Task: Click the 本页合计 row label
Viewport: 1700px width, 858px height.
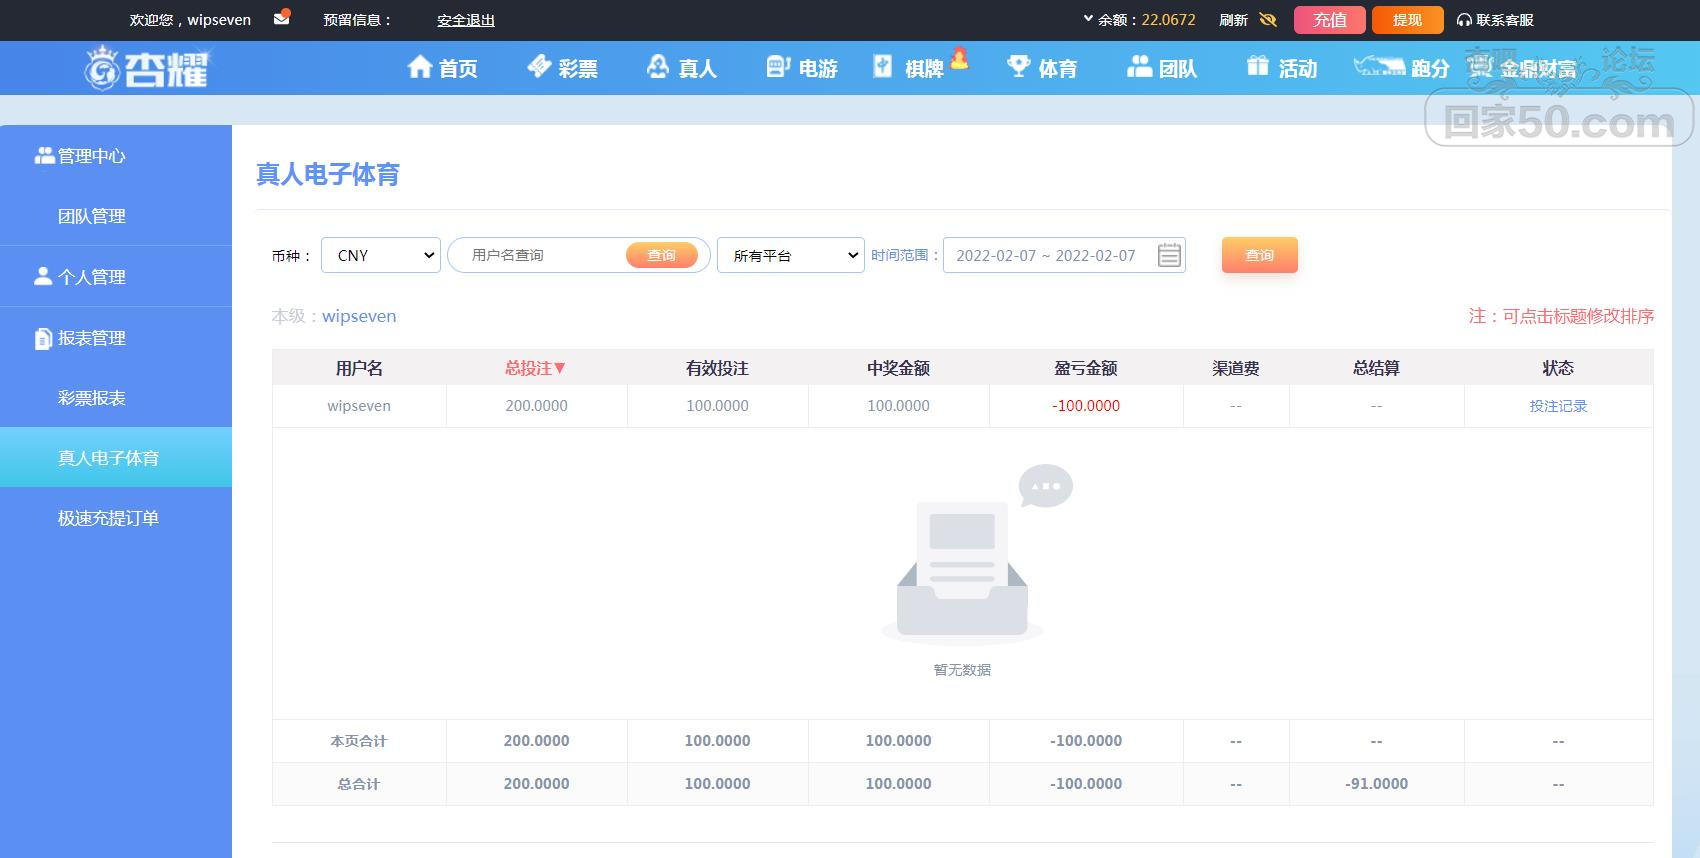Action: 359,741
